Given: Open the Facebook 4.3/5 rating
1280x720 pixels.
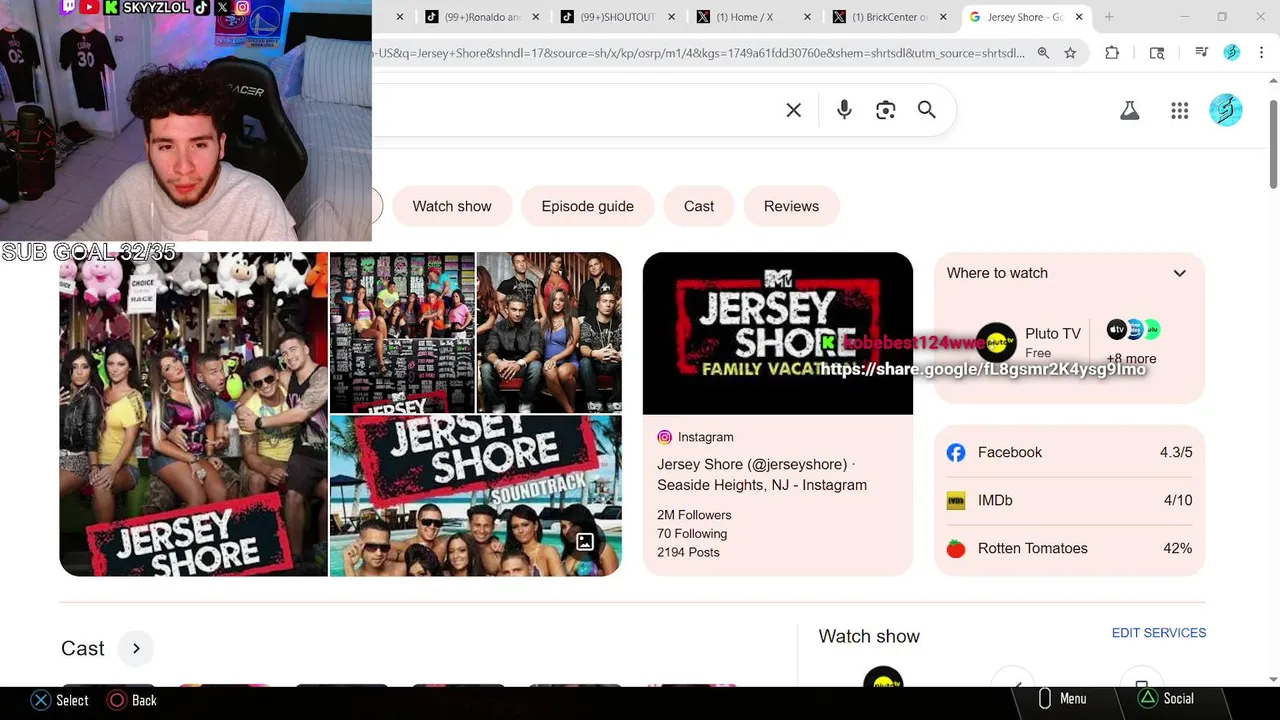Looking at the screenshot, I should (x=1069, y=452).
